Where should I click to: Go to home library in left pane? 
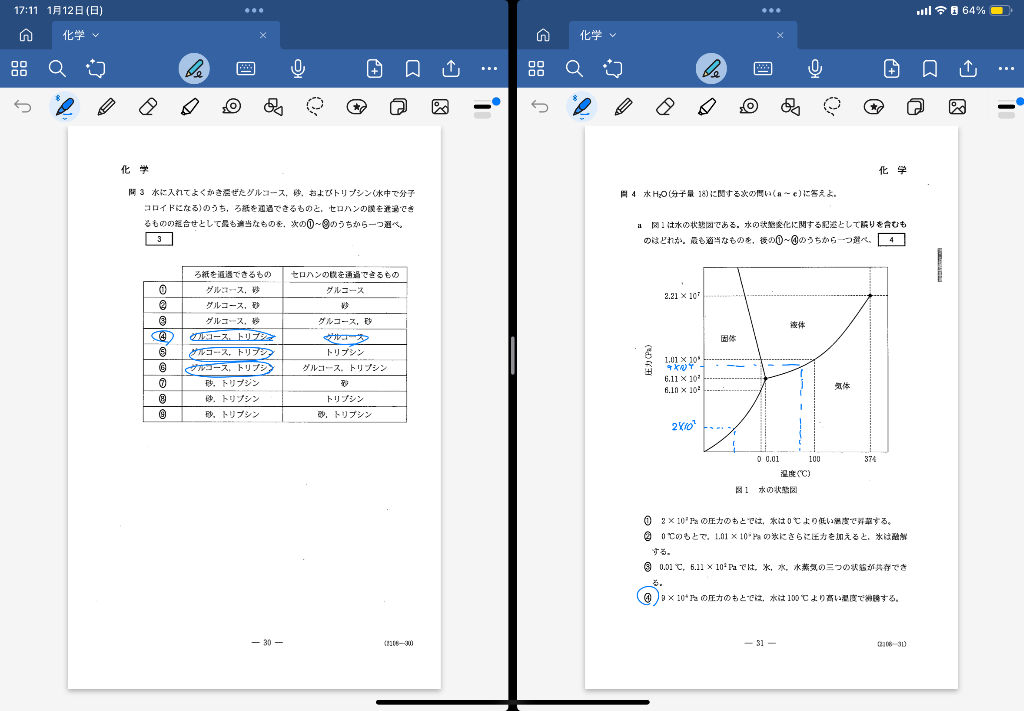(26, 35)
